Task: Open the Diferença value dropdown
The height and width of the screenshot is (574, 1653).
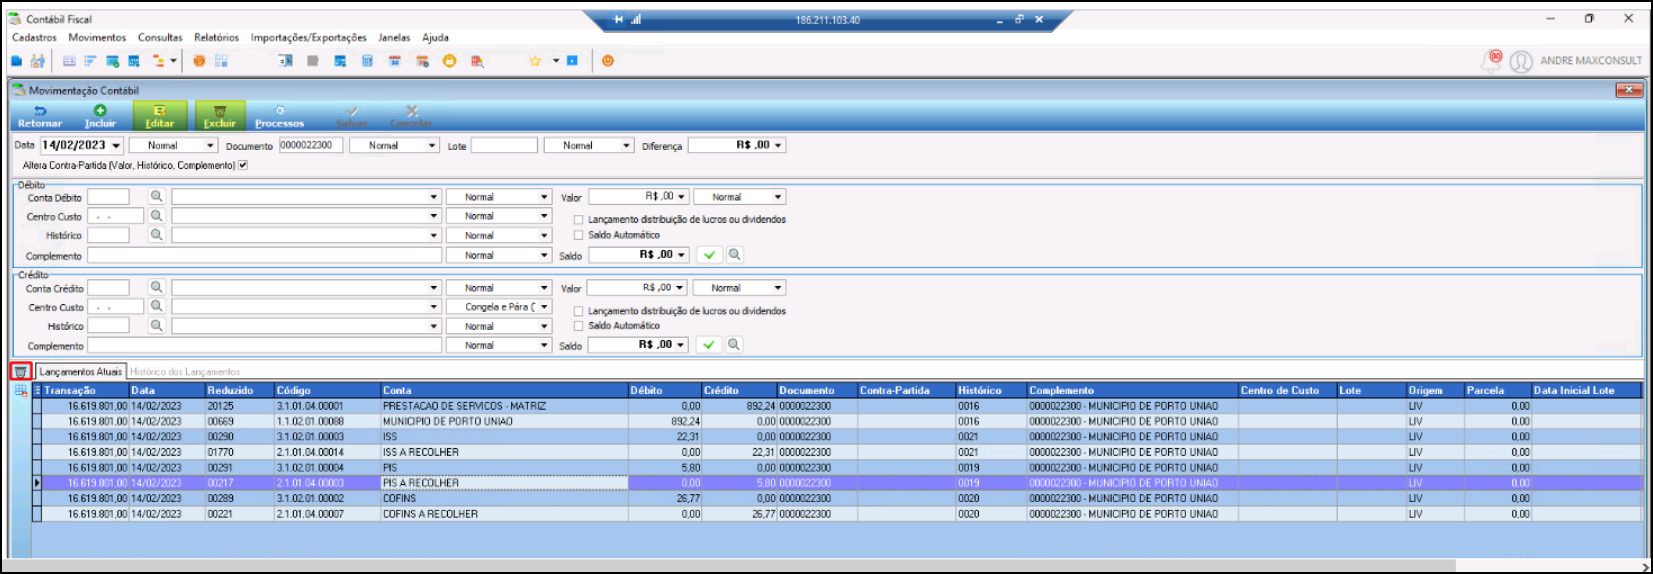Action: (x=778, y=146)
